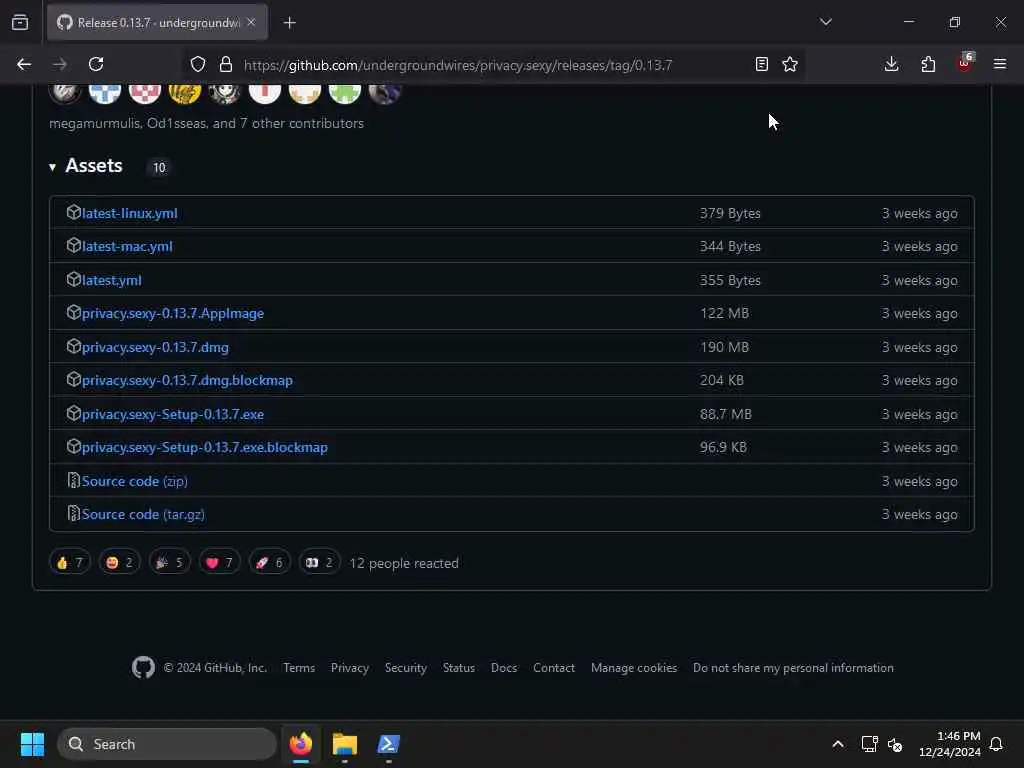The image size is (1024, 768).
Task: Open PowerShell from taskbar
Action: point(389,744)
